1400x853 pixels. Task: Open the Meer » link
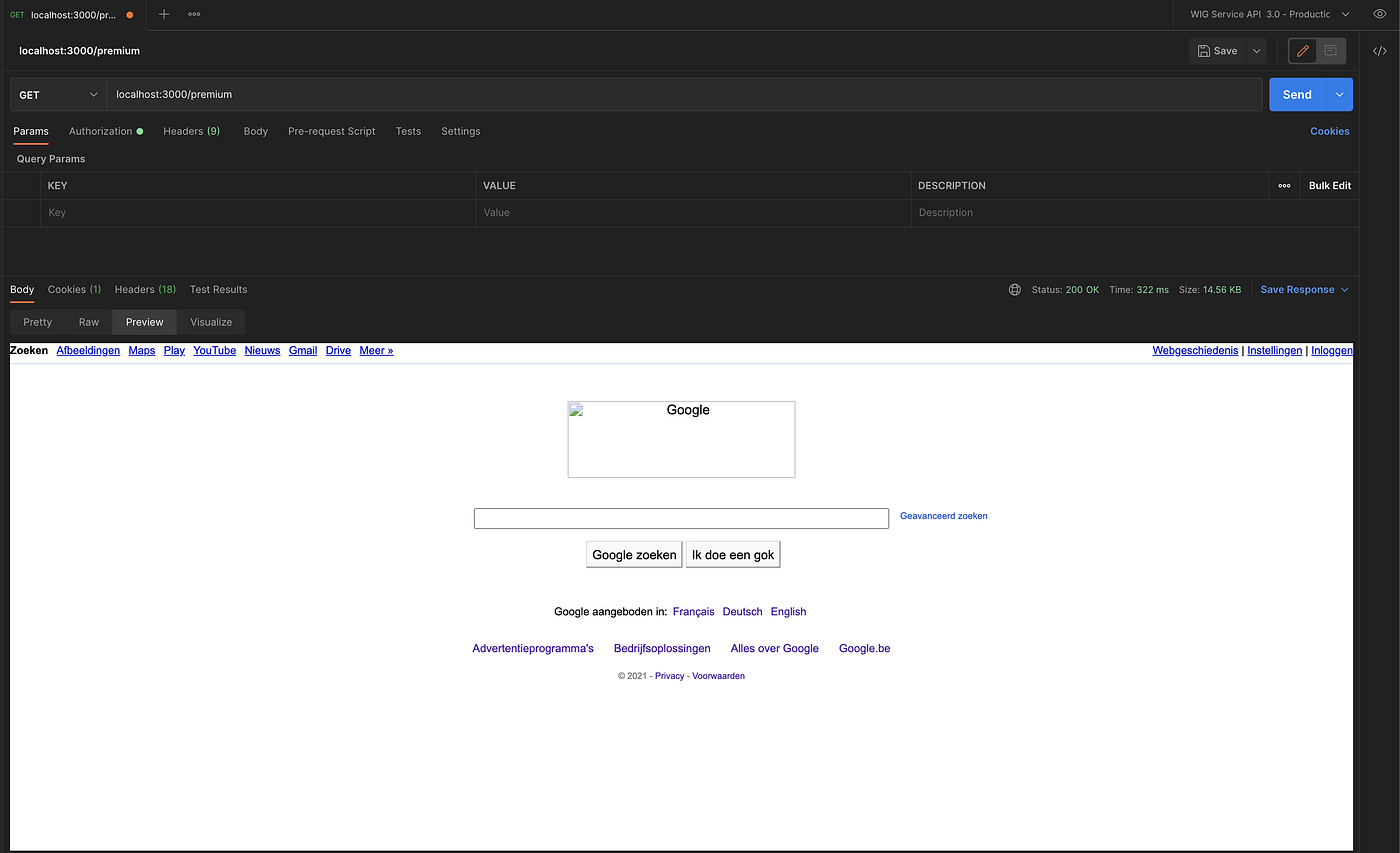(x=376, y=351)
